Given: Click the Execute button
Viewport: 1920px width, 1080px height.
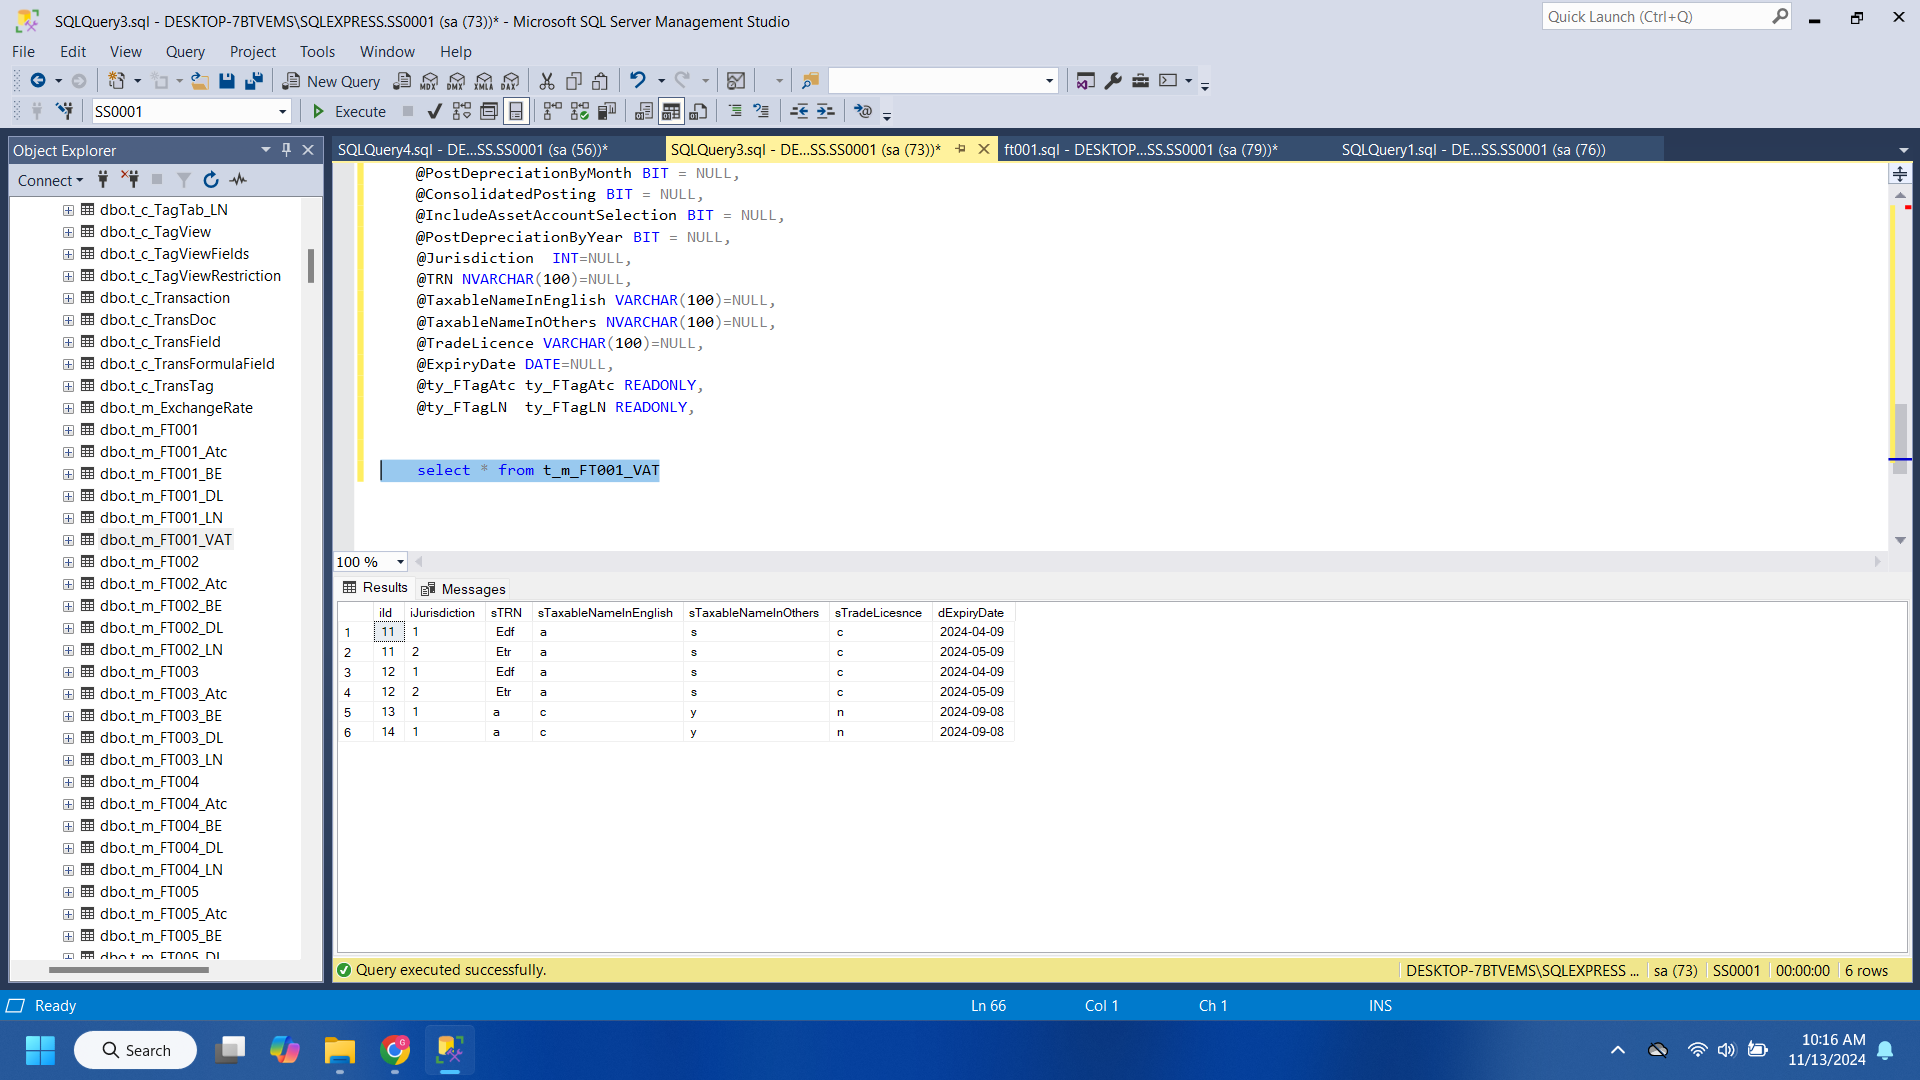Looking at the screenshot, I should point(349,112).
